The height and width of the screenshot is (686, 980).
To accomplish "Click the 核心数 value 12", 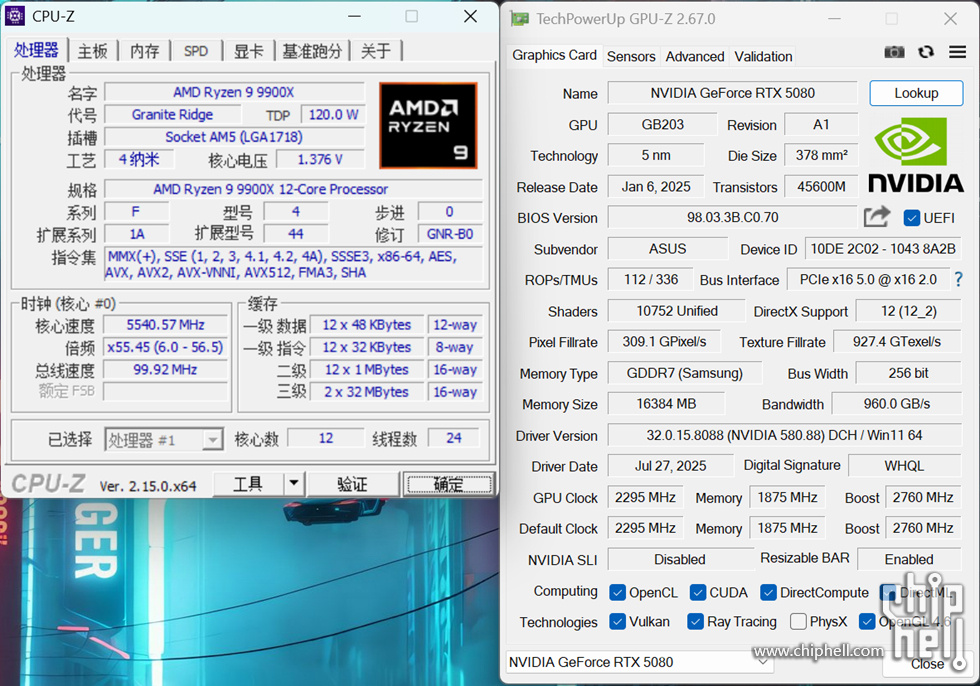I will click(326, 439).
